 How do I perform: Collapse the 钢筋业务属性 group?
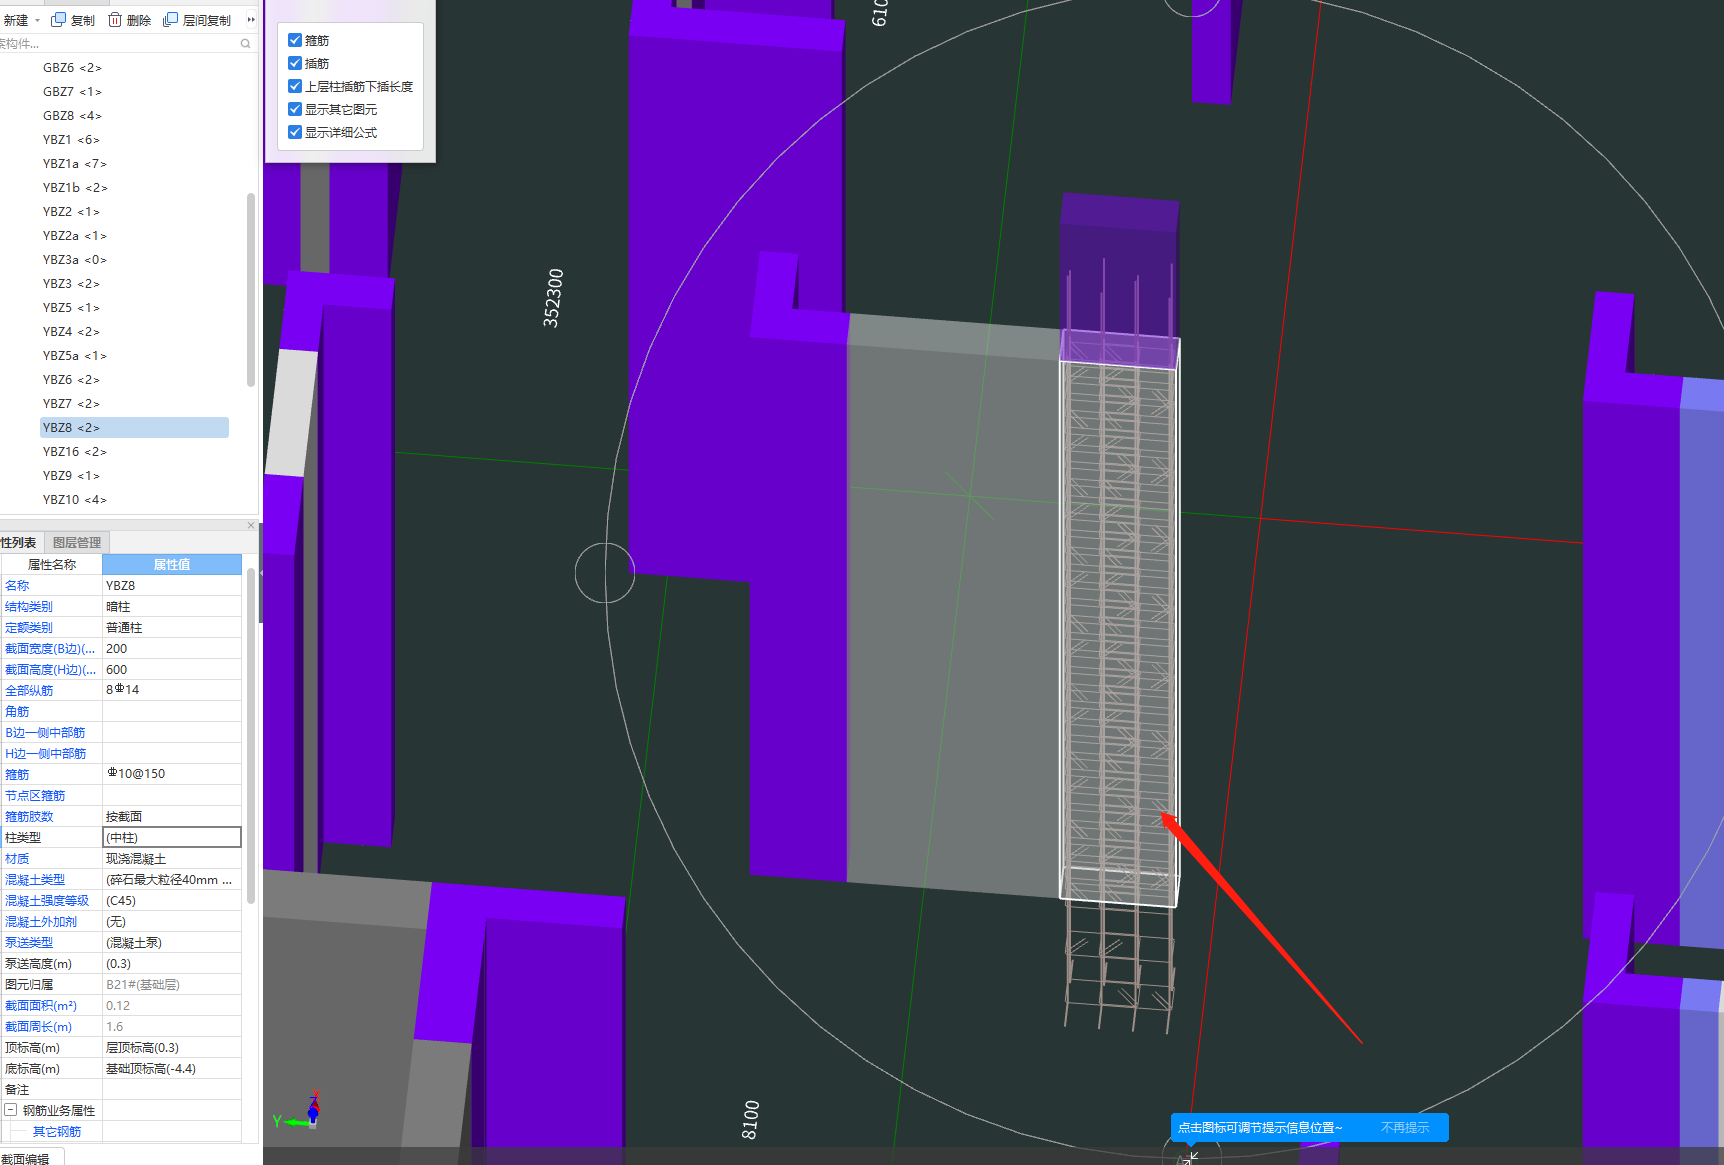[10, 1110]
